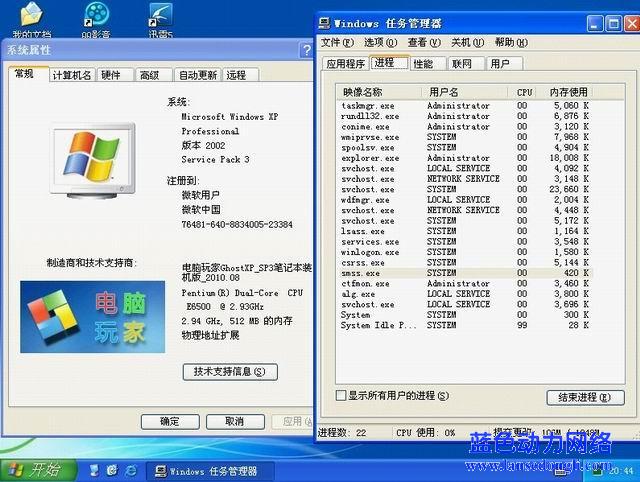
Task: Click the Task Manager title bar icon
Action: [324, 23]
